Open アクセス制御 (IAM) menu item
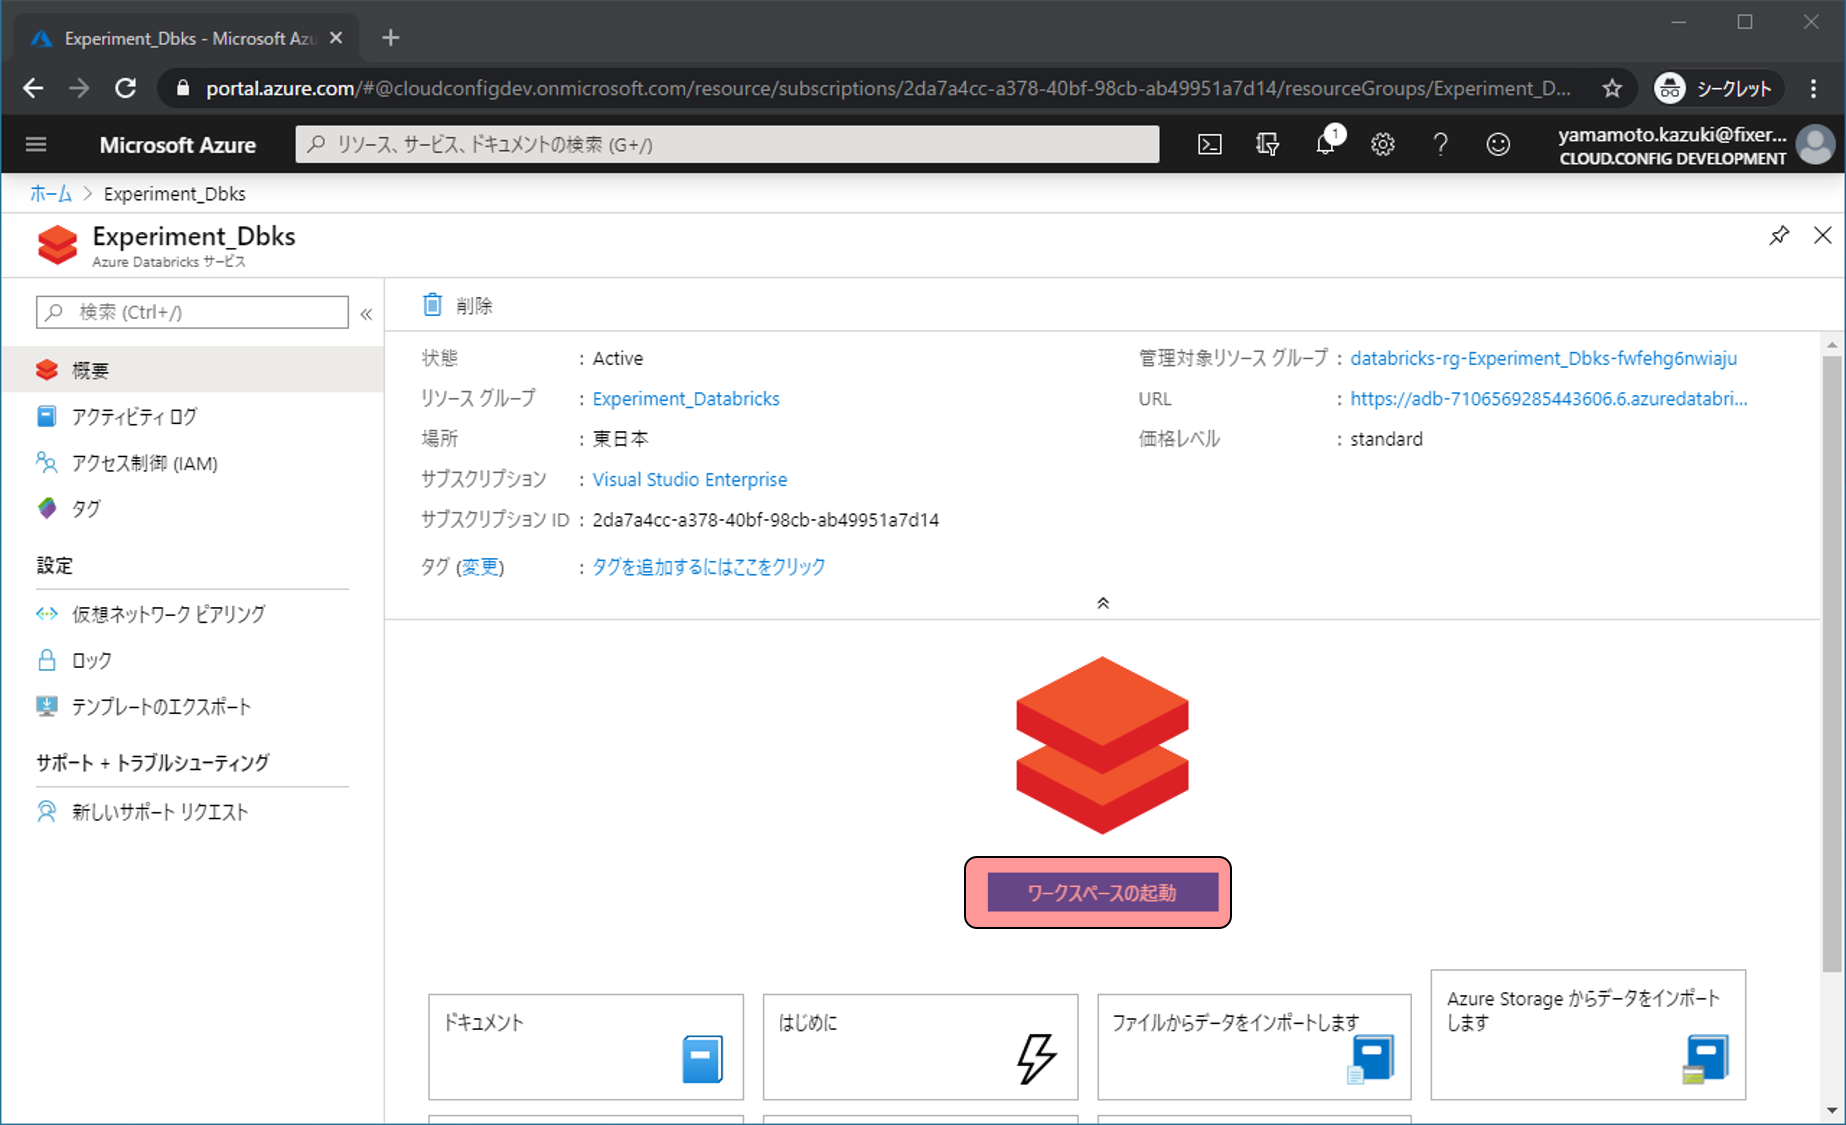 click(x=144, y=463)
